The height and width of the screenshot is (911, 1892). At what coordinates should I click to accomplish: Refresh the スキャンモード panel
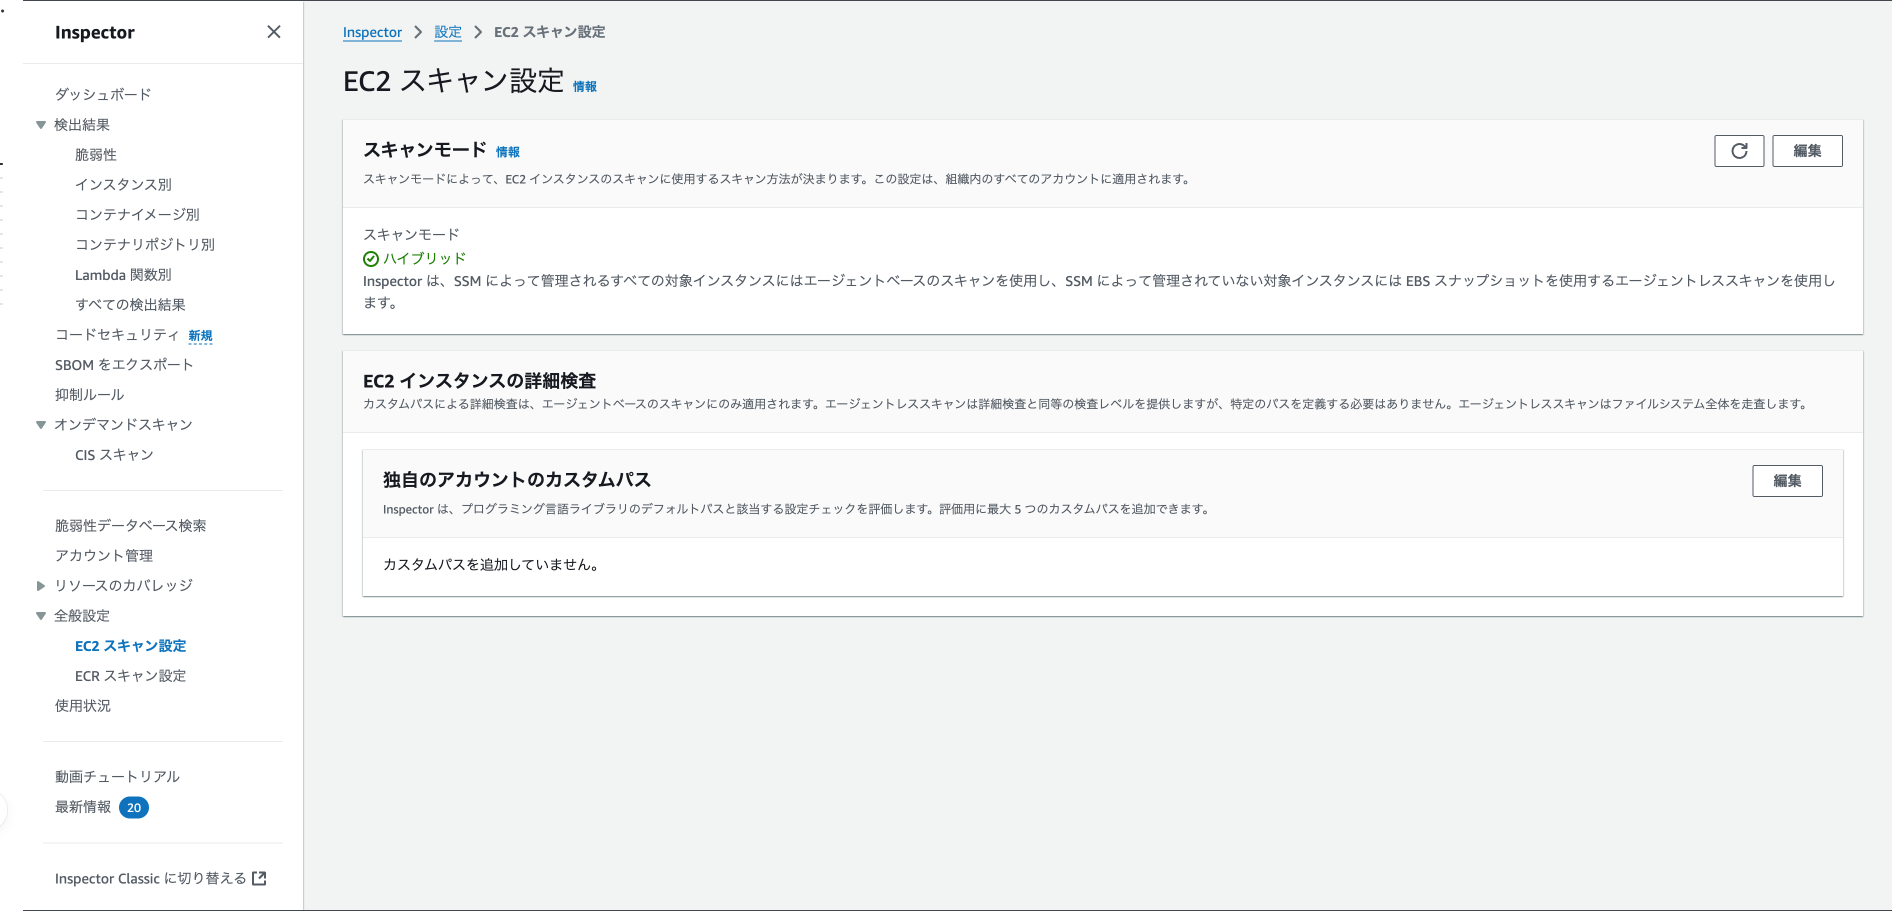[x=1739, y=150]
